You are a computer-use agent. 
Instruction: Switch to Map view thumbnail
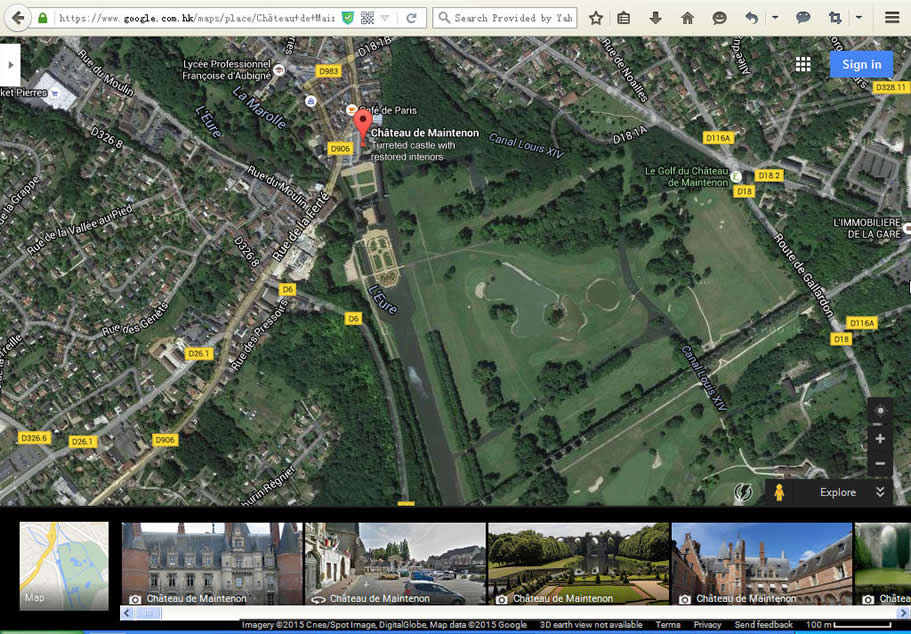pos(64,565)
